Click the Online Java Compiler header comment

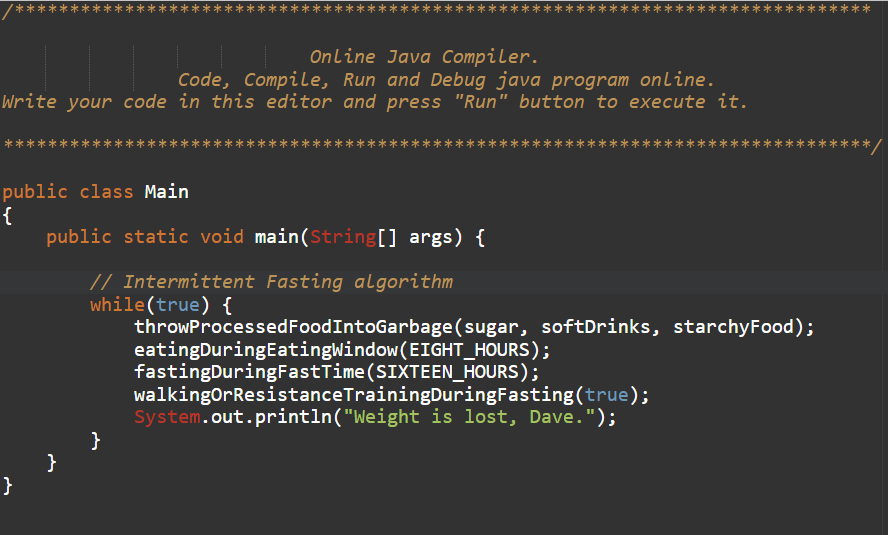pyautogui.click(x=424, y=57)
